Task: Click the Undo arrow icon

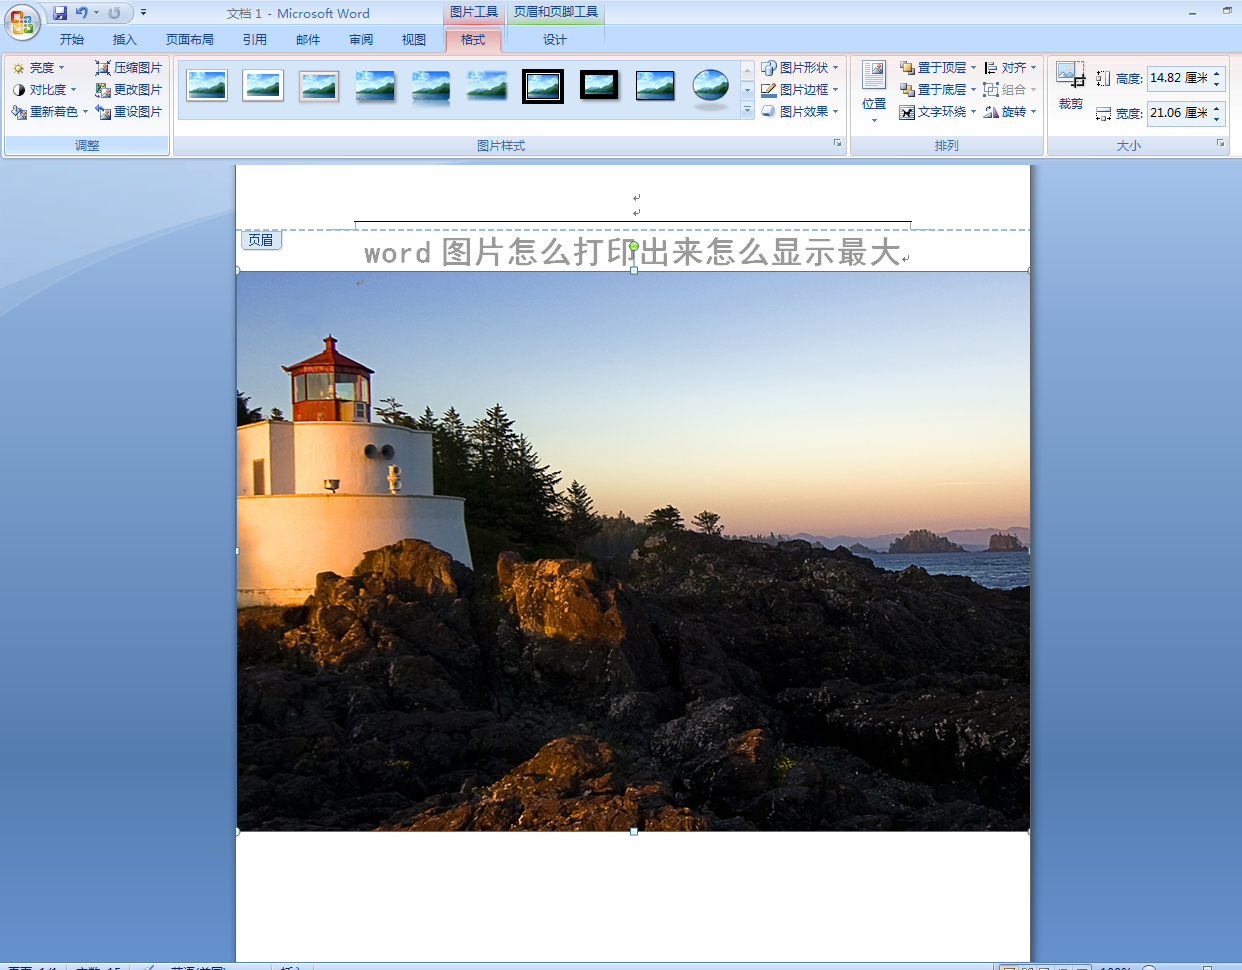Action: pyautogui.click(x=81, y=13)
